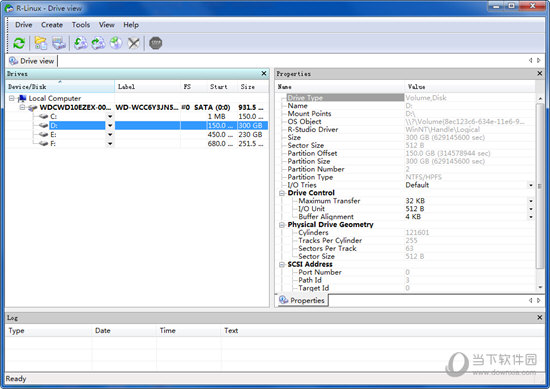Collapse the SCSI Address section
The image size is (550, 389).
(282, 264)
